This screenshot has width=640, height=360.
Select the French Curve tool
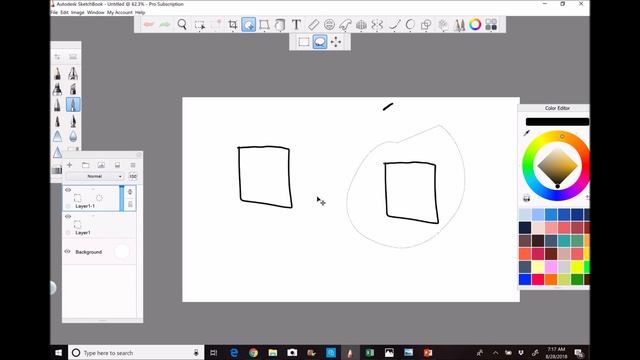[x=345, y=24]
